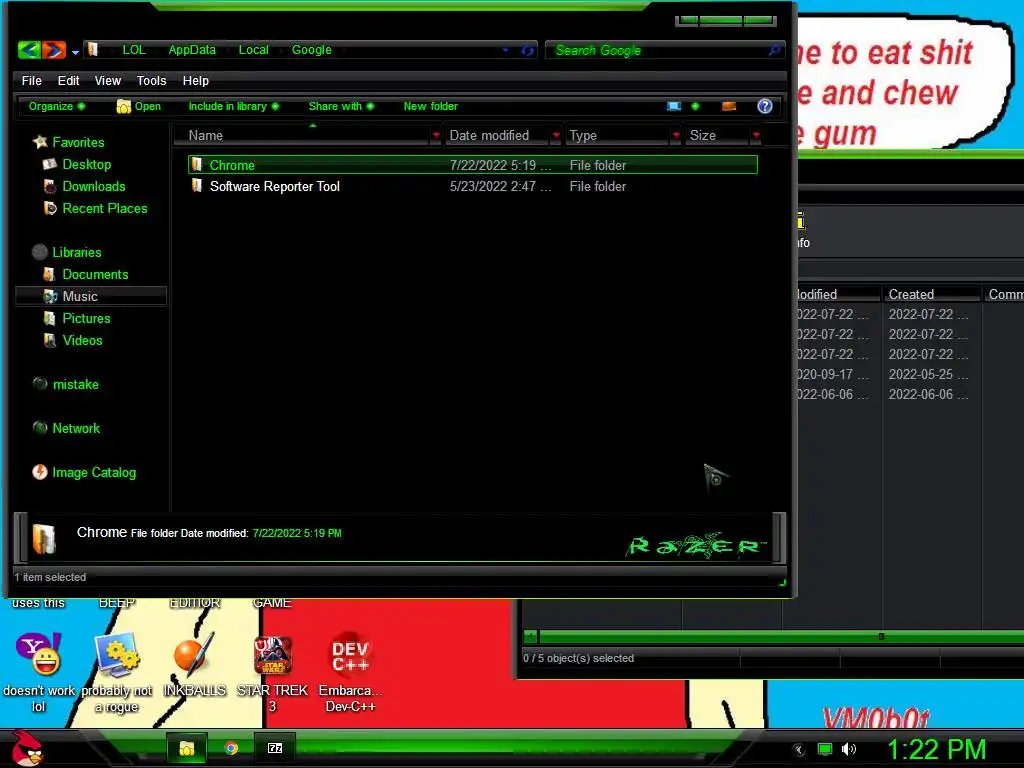Go back with the green back arrow
Viewport: 1024px width, 768px height.
(x=29, y=50)
